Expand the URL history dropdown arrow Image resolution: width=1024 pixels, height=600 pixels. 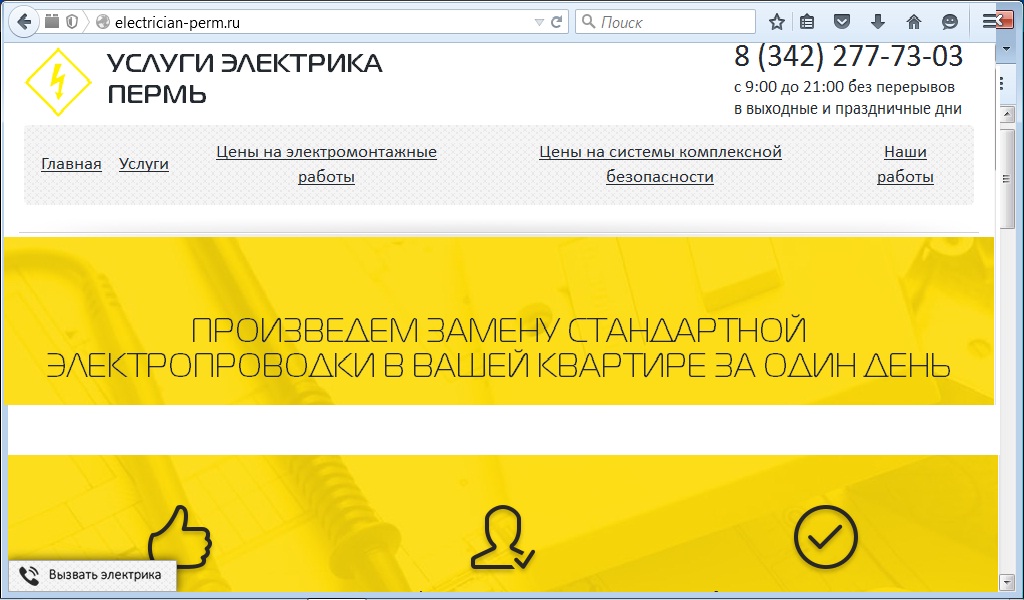pyautogui.click(x=539, y=21)
